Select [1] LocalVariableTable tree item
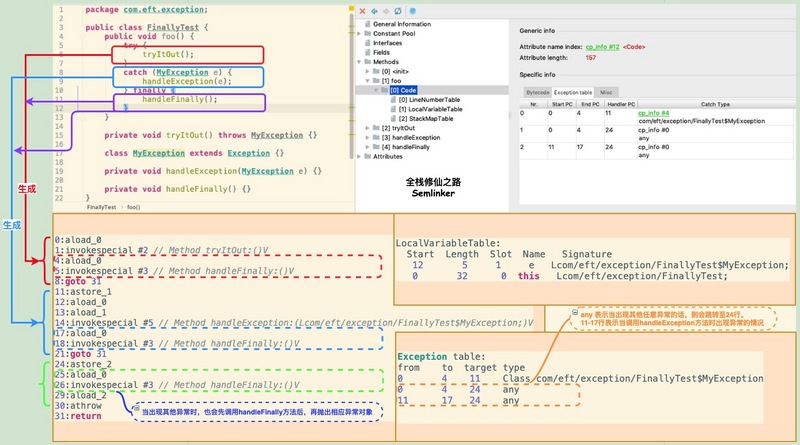Image resolution: width=800 pixels, height=445 pixels. [x=431, y=109]
